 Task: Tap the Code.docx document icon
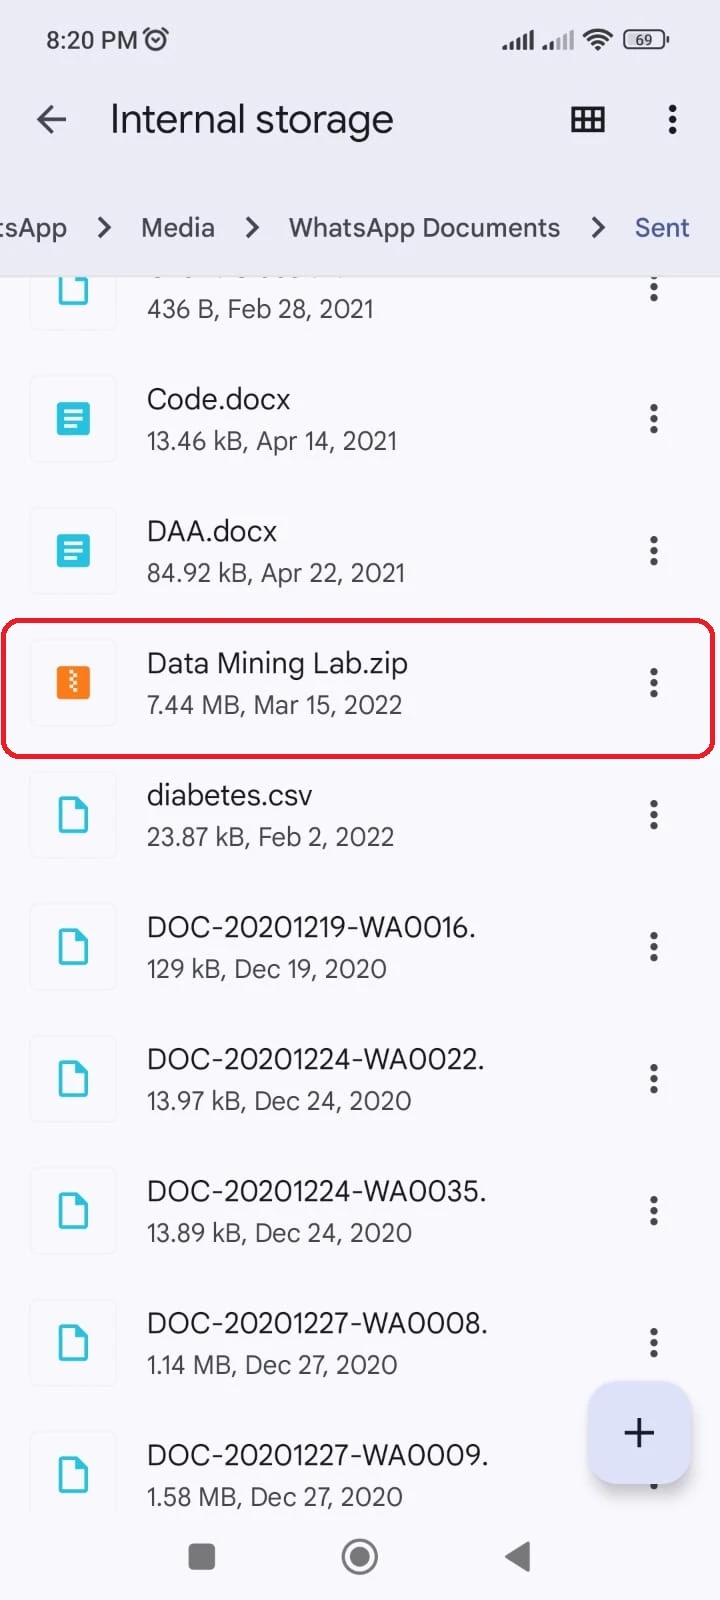pos(73,418)
